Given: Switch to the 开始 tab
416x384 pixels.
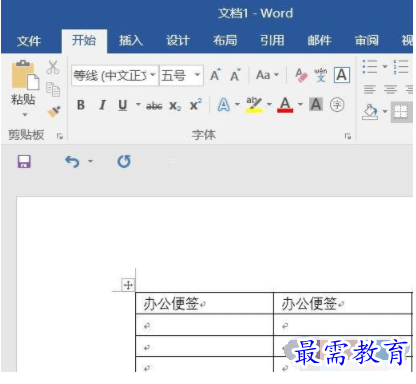Looking at the screenshot, I should coord(84,40).
